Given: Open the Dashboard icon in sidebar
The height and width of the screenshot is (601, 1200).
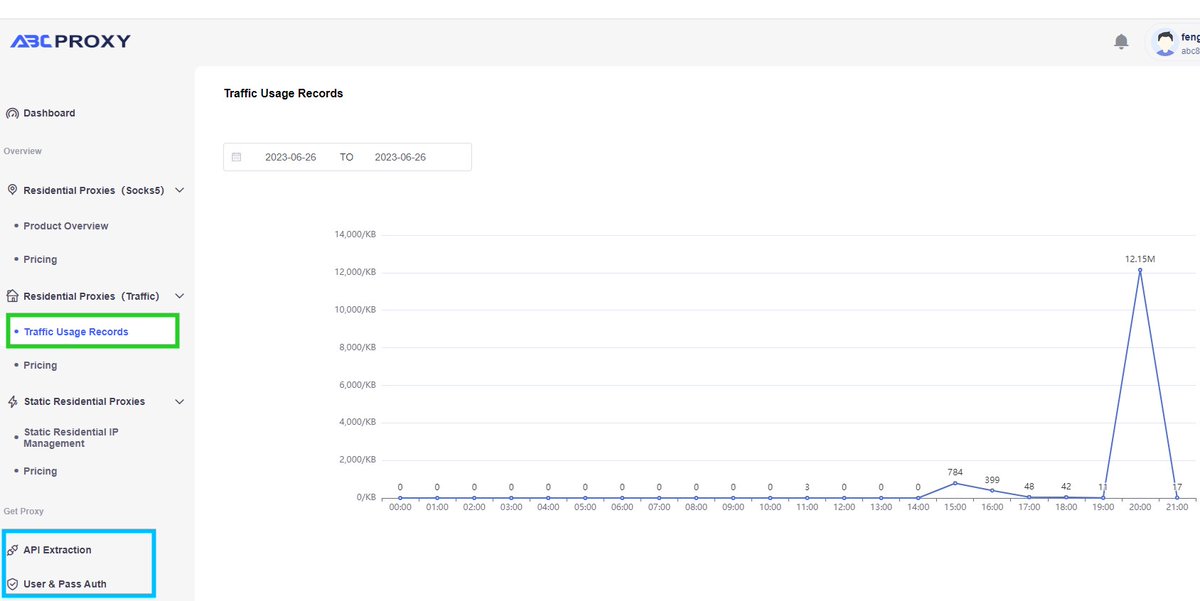Looking at the screenshot, I should pyautogui.click(x=11, y=113).
